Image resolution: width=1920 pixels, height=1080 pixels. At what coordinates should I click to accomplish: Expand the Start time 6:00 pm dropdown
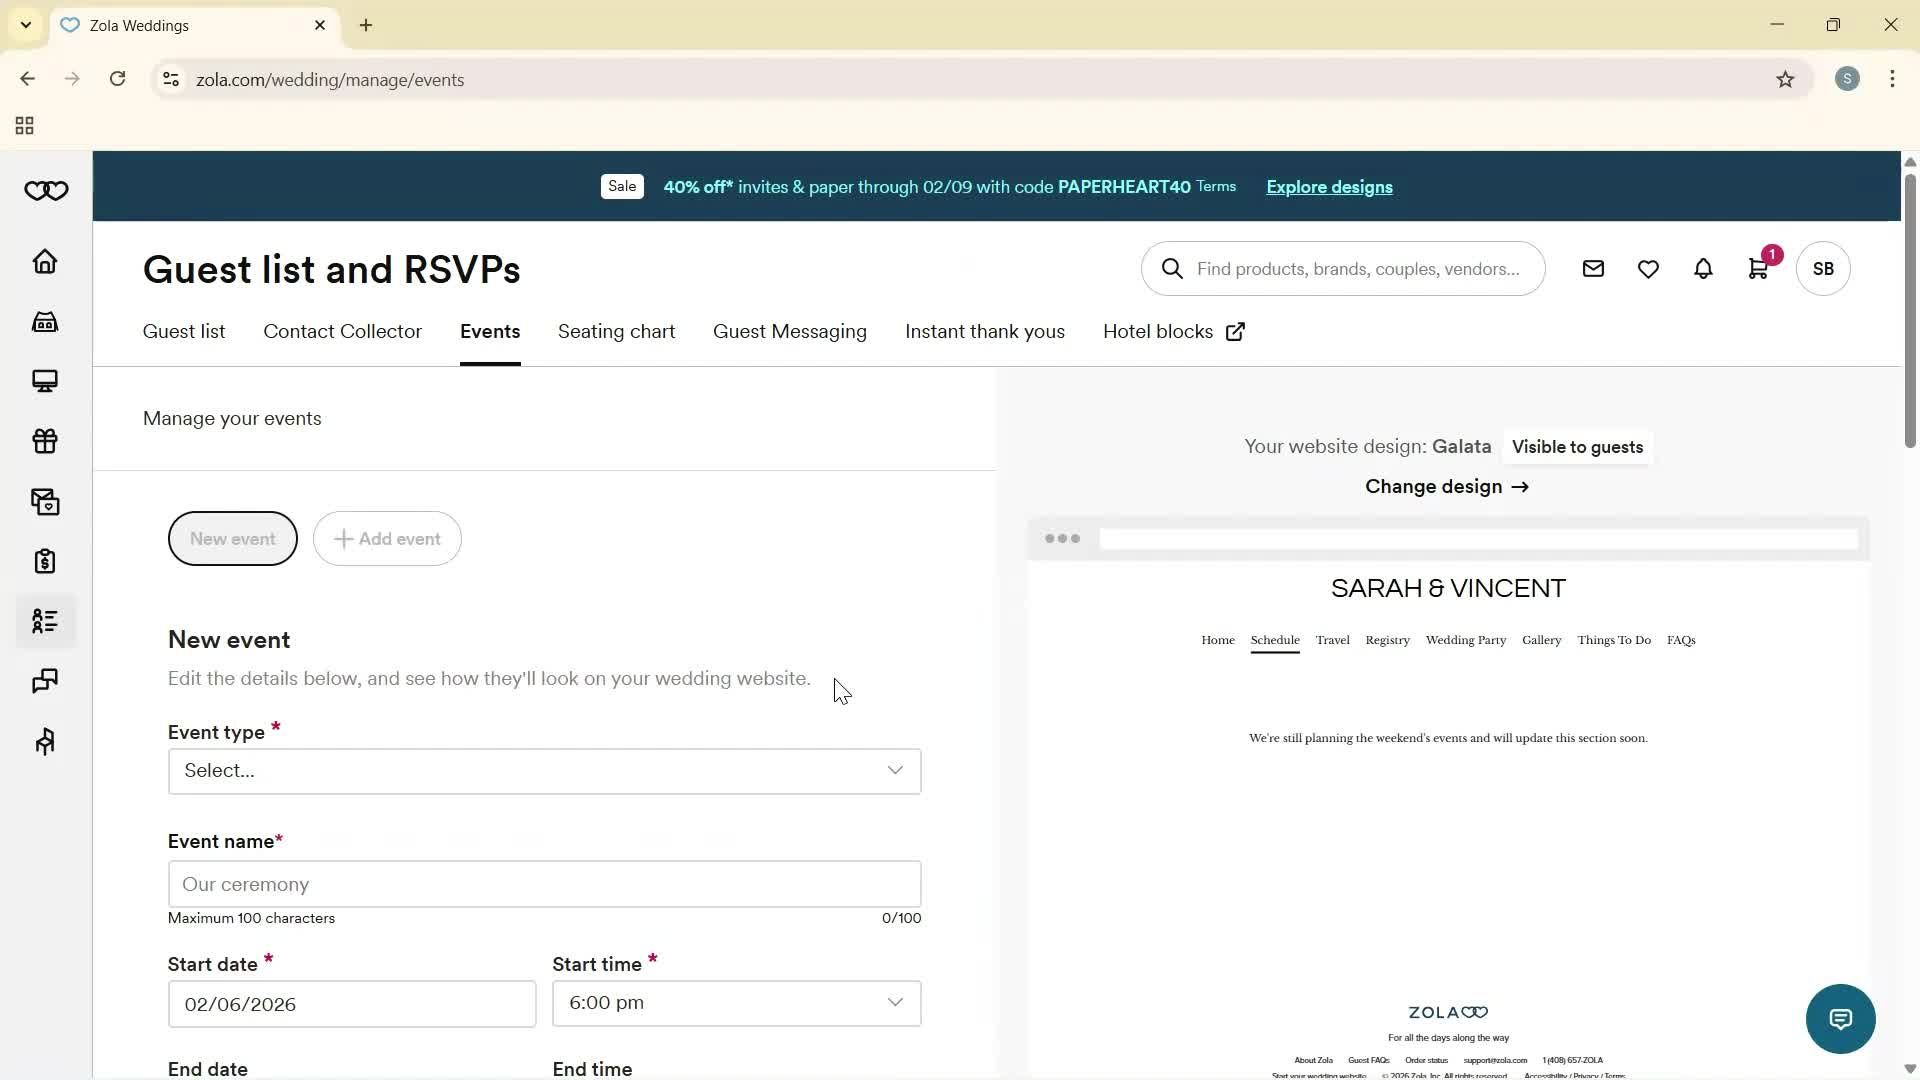tap(736, 1003)
